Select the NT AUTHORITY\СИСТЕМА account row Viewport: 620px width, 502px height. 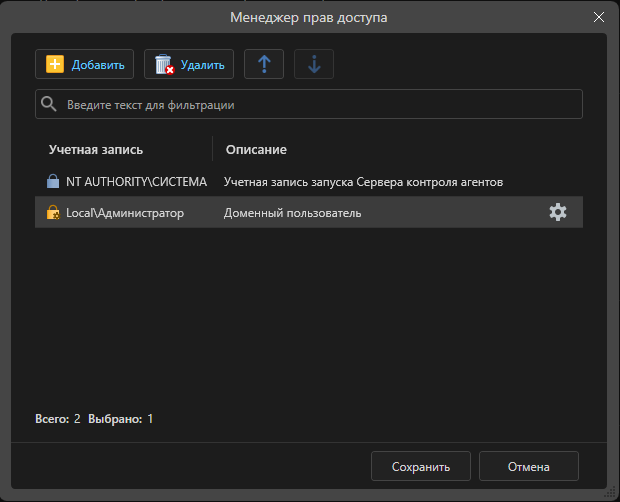(x=136, y=182)
